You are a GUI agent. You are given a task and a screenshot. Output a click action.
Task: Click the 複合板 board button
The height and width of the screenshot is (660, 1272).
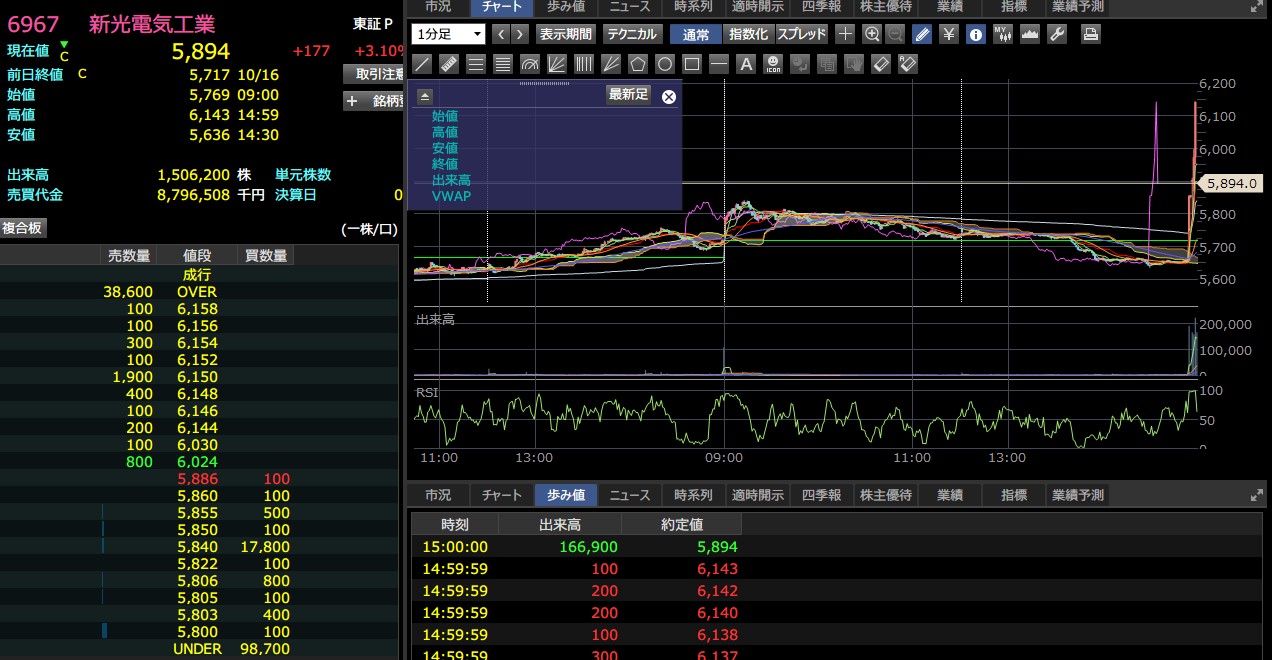[x=23, y=228]
